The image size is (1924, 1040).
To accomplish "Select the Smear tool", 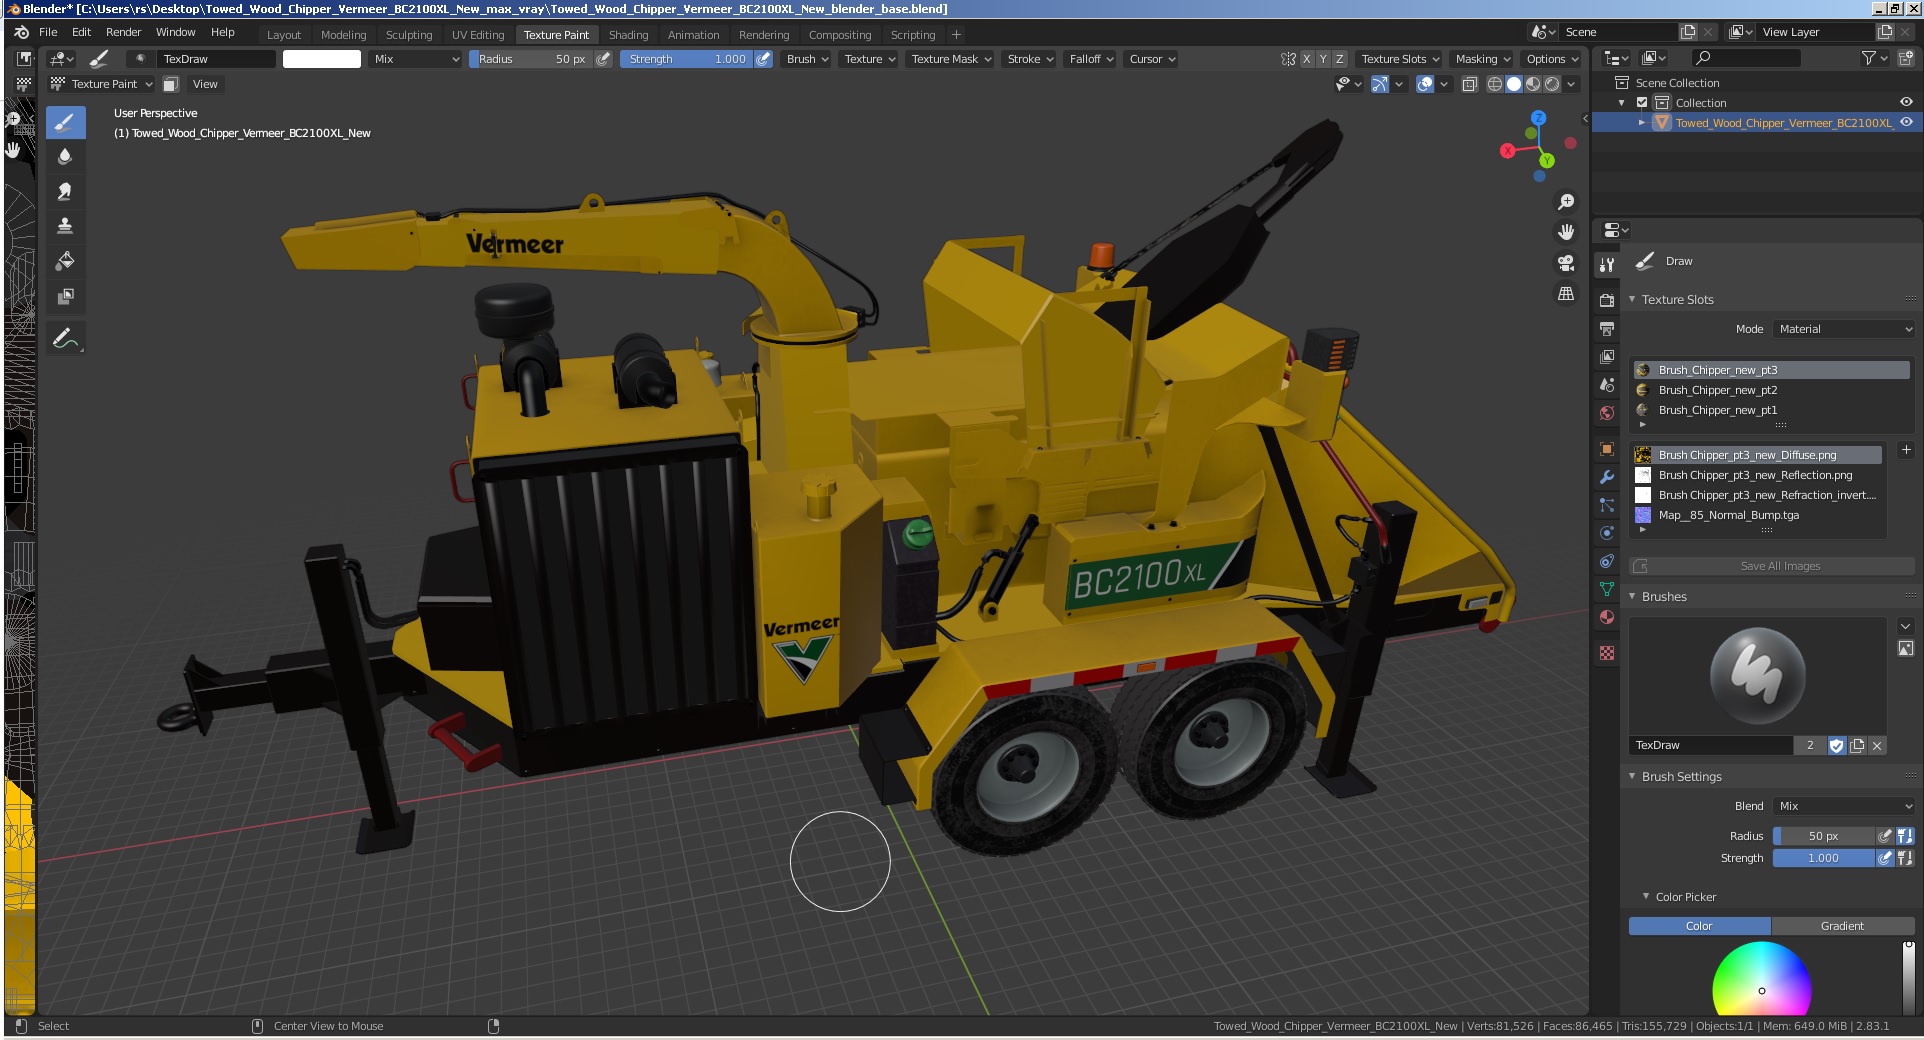I will click(x=65, y=191).
